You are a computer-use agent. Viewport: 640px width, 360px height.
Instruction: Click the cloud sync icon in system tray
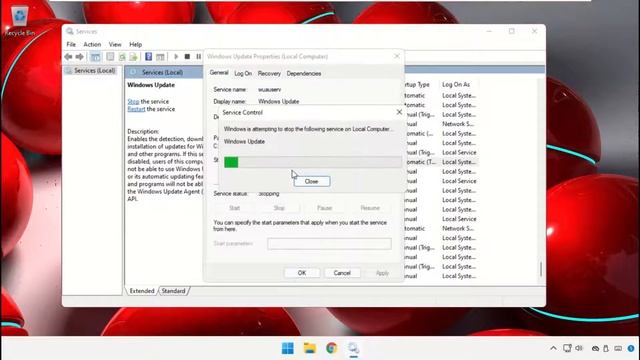pyautogui.click(x=595, y=348)
